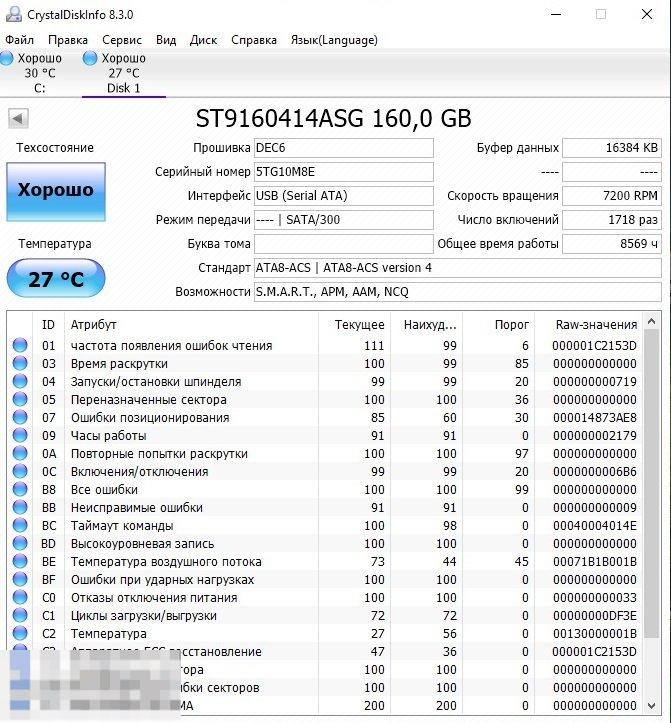Click the Стандарт ATA8-ACS field

click(x=457, y=268)
